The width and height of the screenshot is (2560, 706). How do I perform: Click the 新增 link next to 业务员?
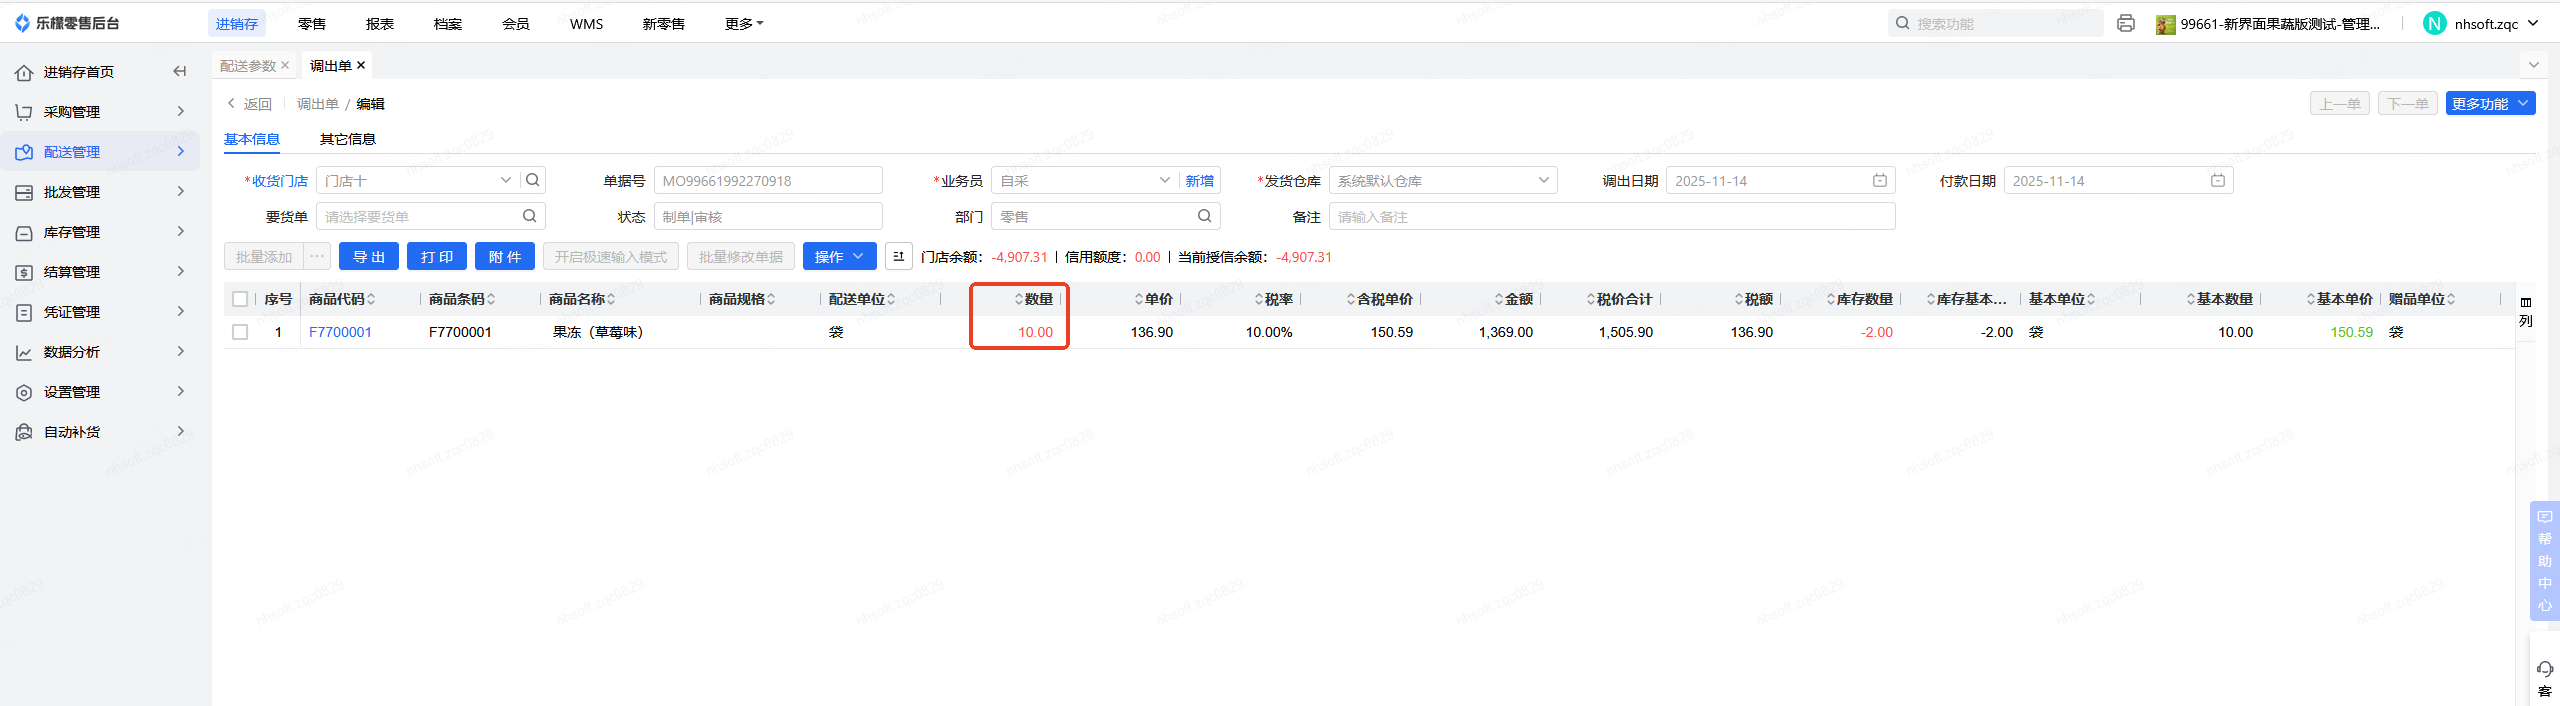pos(1200,180)
